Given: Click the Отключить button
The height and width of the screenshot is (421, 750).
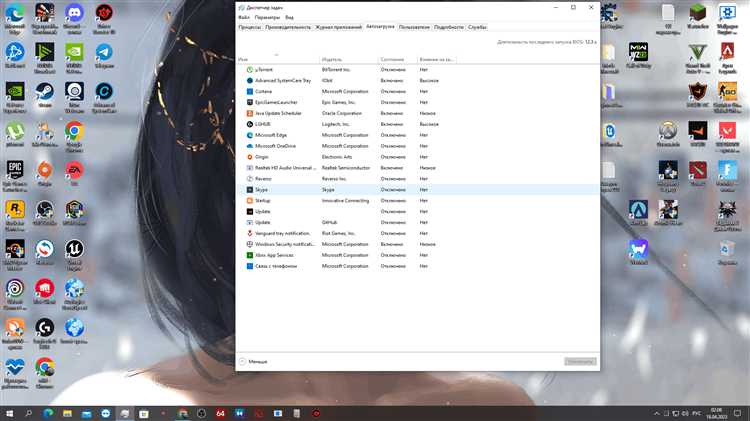Looking at the screenshot, I should point(579,361).
